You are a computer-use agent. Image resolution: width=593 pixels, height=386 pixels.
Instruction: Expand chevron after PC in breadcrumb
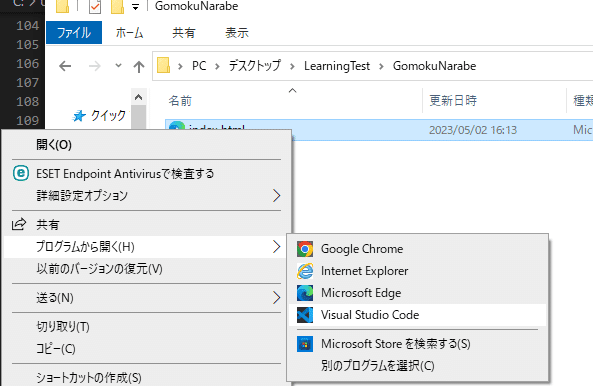tap(217, 67)
